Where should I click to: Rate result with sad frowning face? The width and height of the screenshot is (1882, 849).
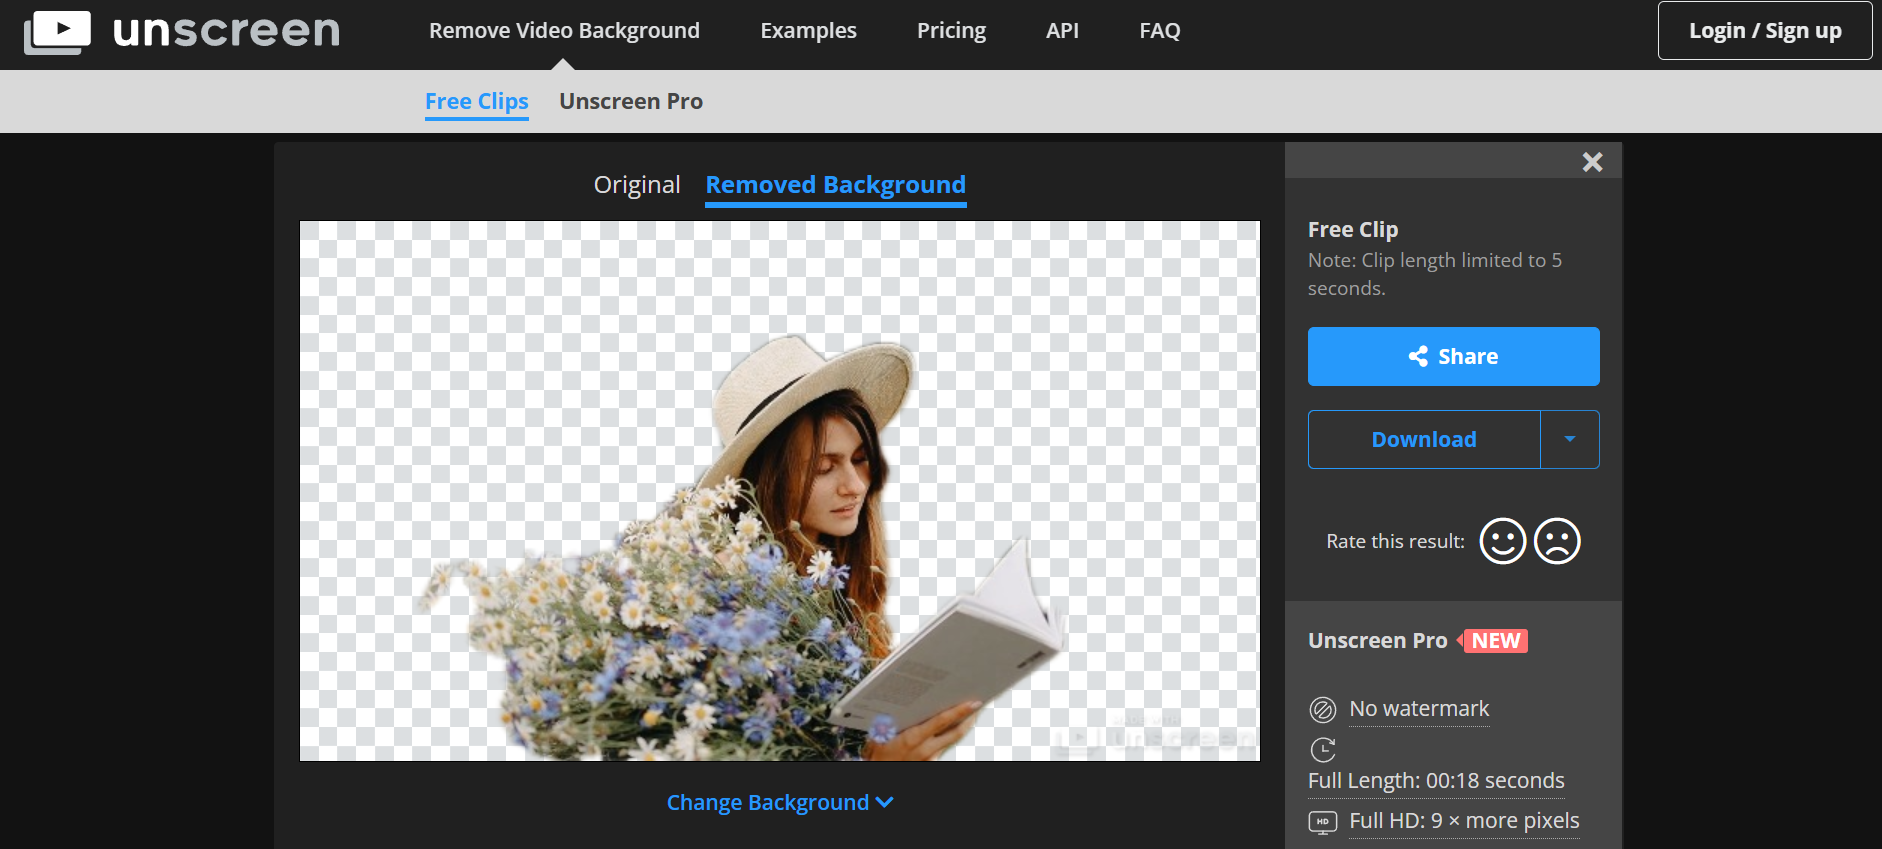(1557, 541)
